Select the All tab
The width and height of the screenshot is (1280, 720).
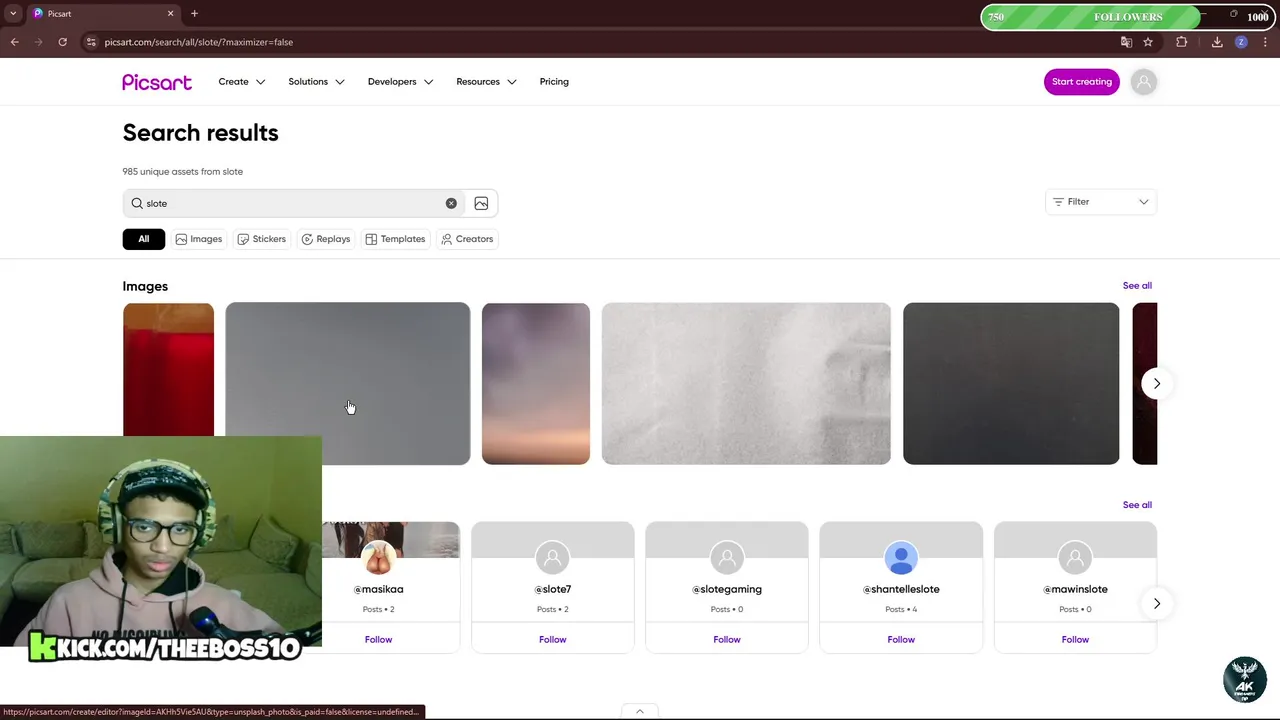pos(144,239)
